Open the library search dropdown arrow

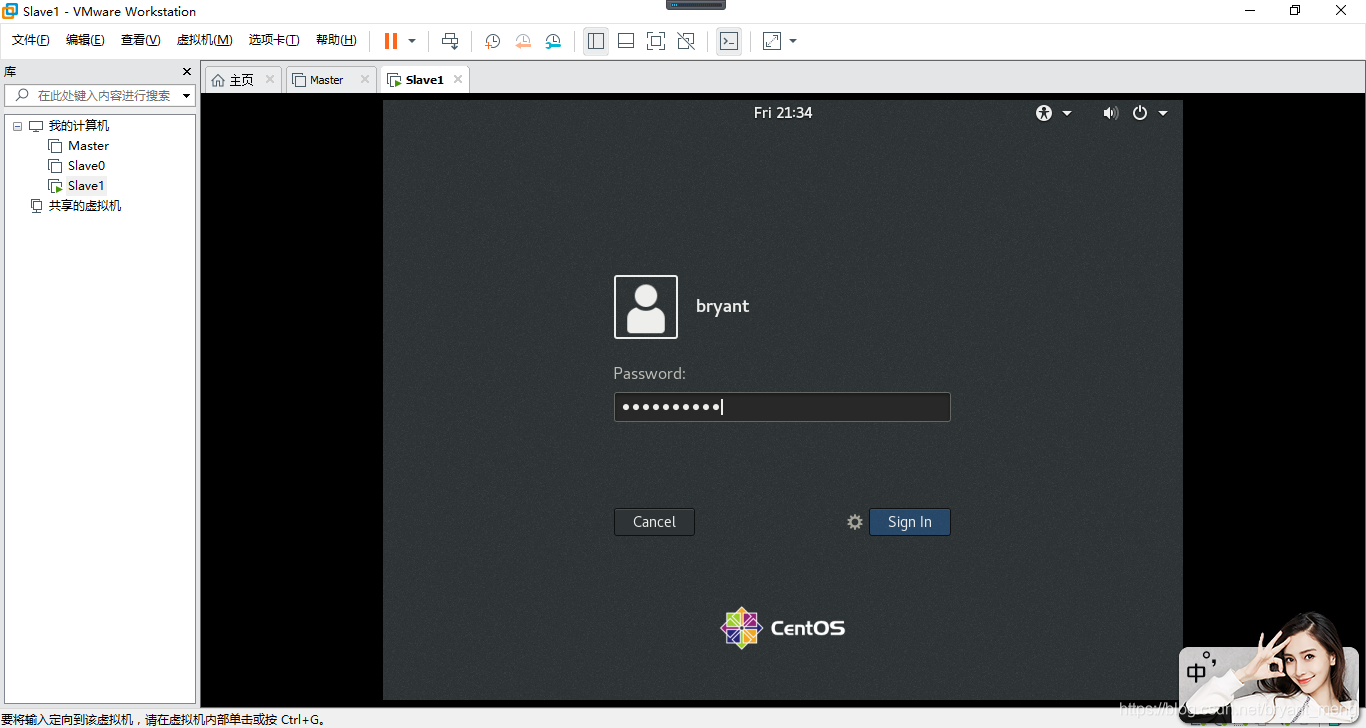[187, 96]
